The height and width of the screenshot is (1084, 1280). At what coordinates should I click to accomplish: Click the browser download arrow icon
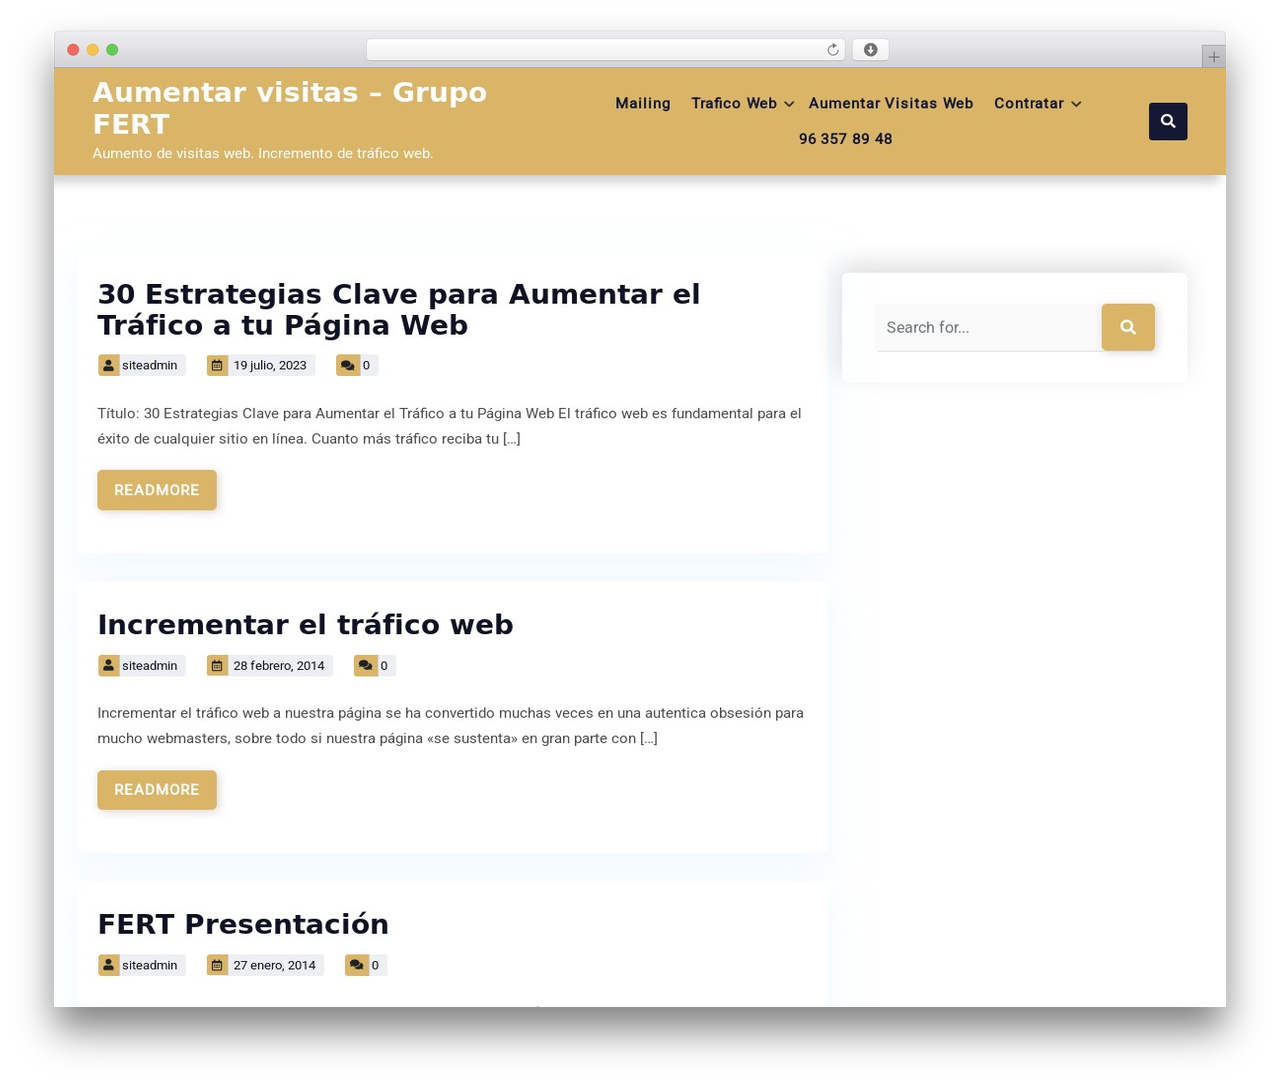871,50
